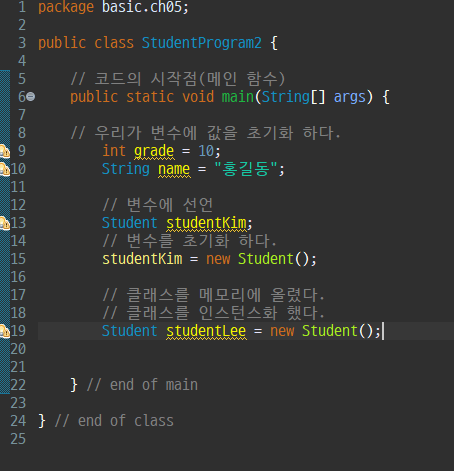Click the '// end of main' comment
This screenshot has width=454, height=471.
click(x=142, y=385)
